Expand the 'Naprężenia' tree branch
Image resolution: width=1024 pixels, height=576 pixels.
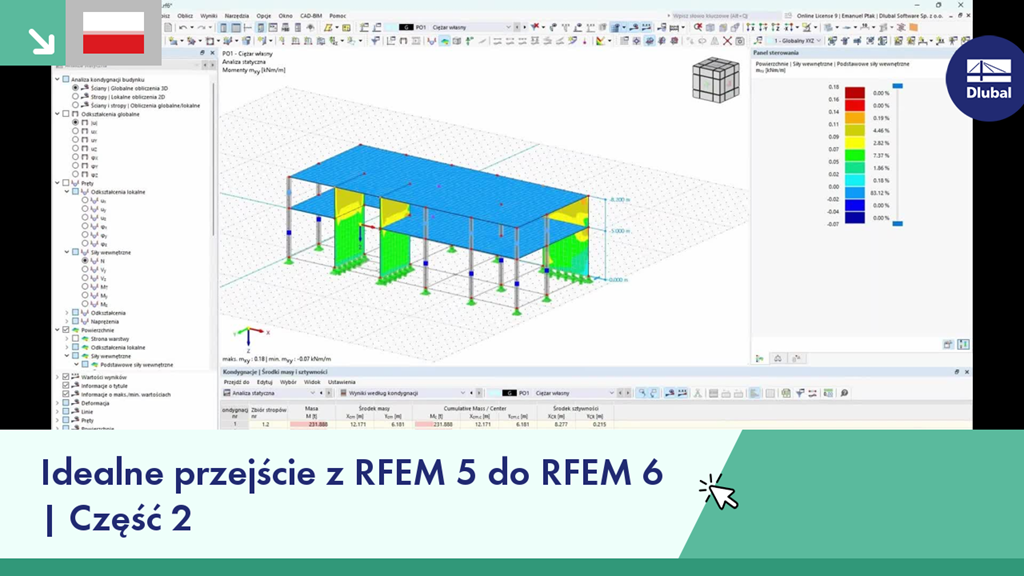click(67, 320)
